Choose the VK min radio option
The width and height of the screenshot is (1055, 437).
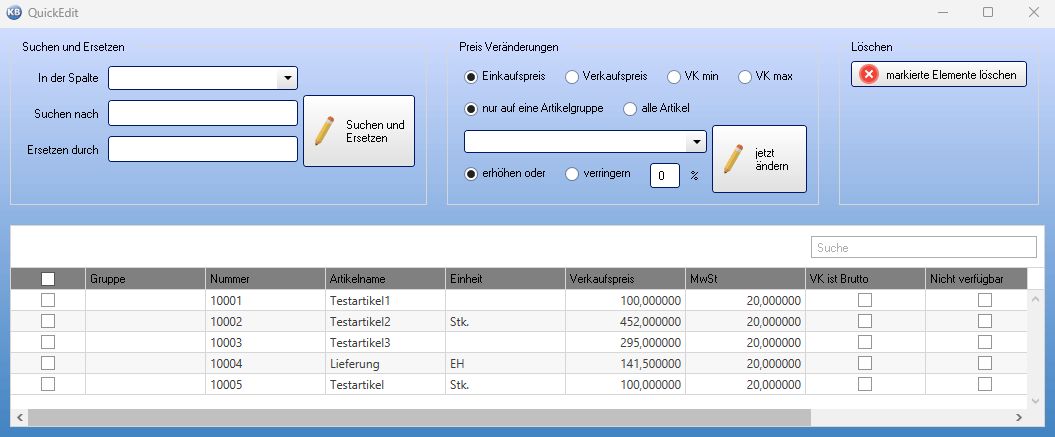point(674,77)
